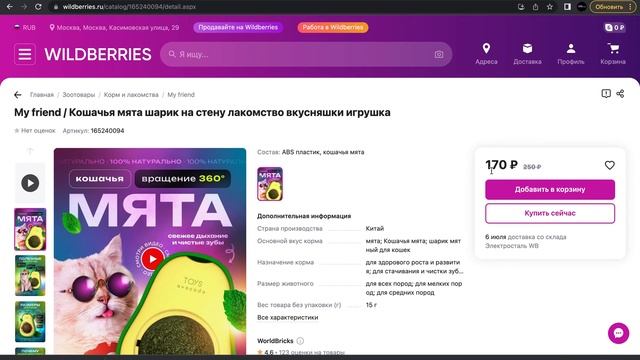Go back in browser history

10,7
